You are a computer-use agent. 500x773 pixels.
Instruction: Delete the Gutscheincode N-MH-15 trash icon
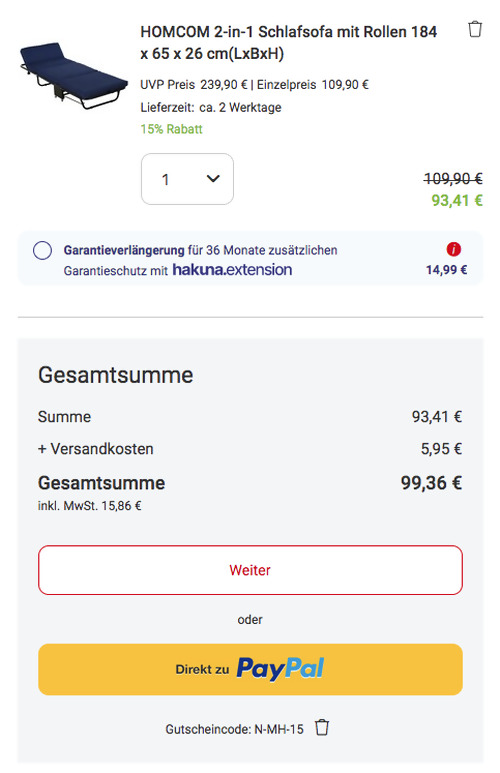[322, 728]
